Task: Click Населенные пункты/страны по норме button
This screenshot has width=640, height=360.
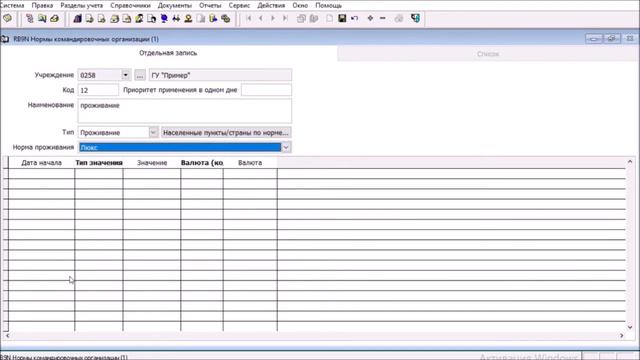Action: [x=226, y=132]
